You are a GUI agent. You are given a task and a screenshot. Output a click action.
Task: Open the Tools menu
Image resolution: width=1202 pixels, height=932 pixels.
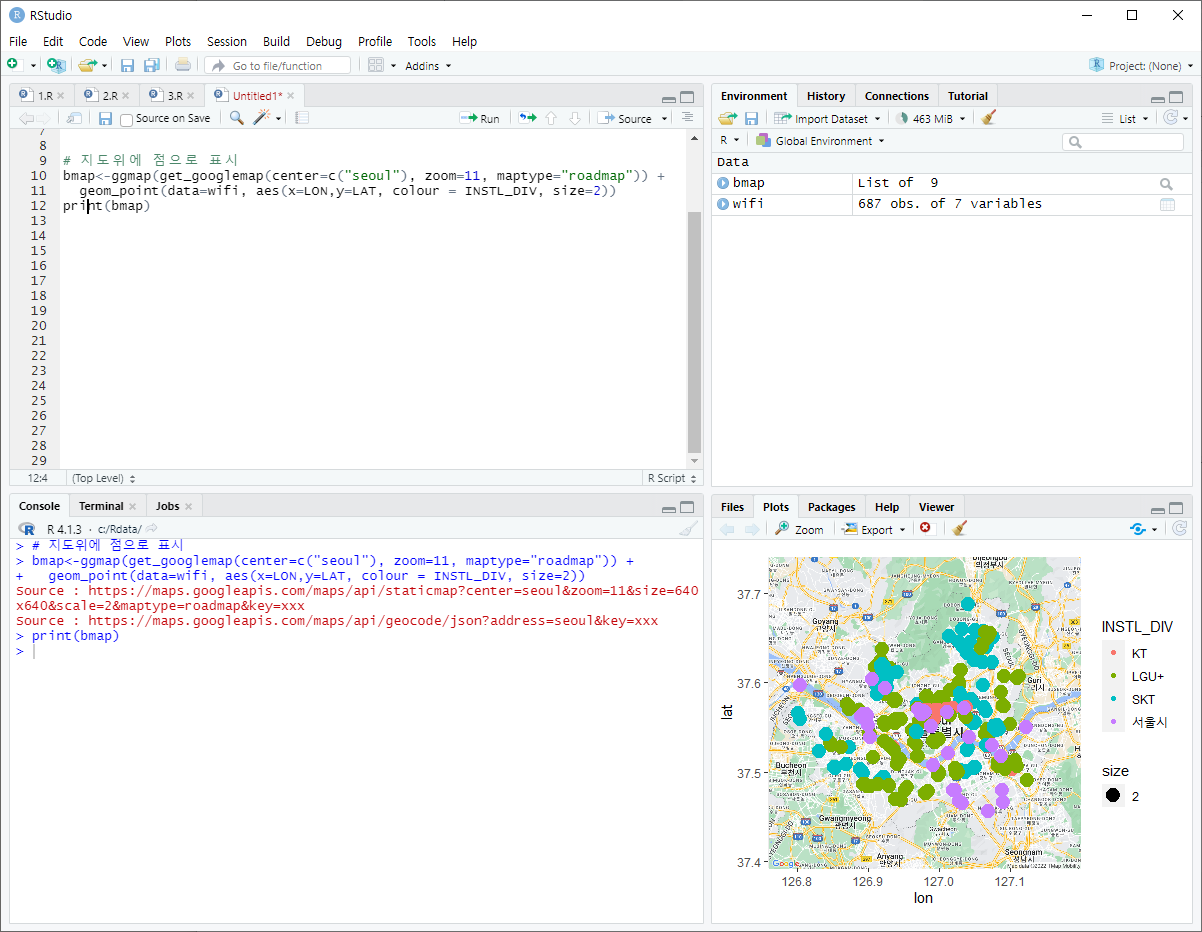[x=422, y=42]
